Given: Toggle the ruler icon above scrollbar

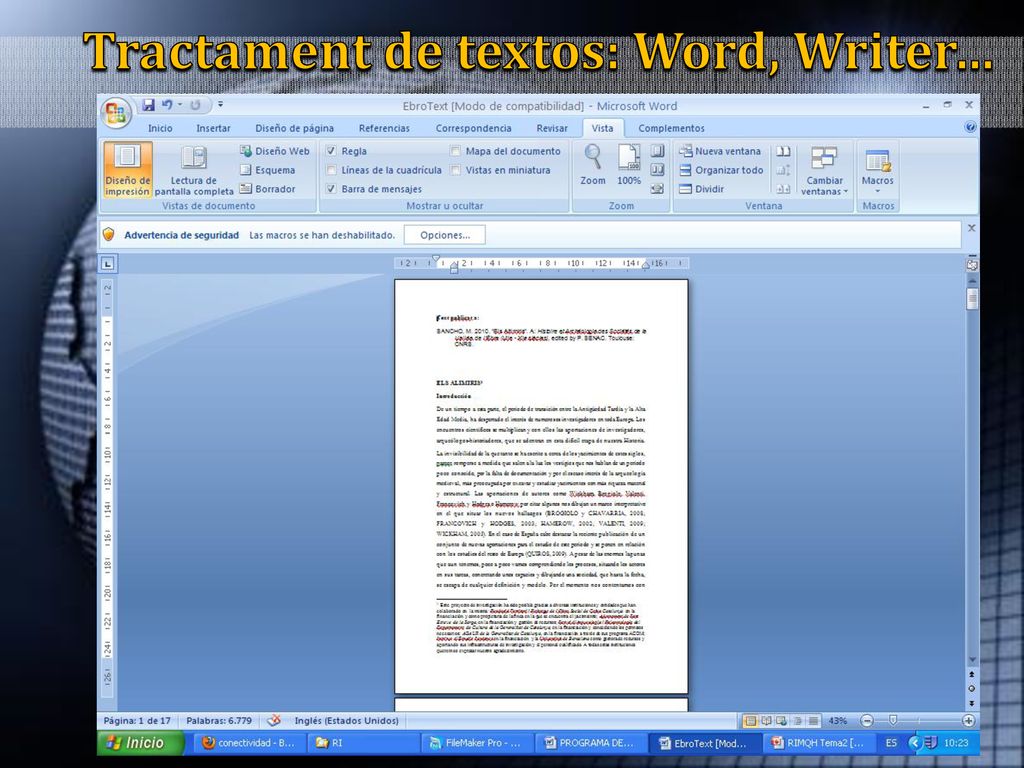Looking at the screenshot, I should coord(972,264).
